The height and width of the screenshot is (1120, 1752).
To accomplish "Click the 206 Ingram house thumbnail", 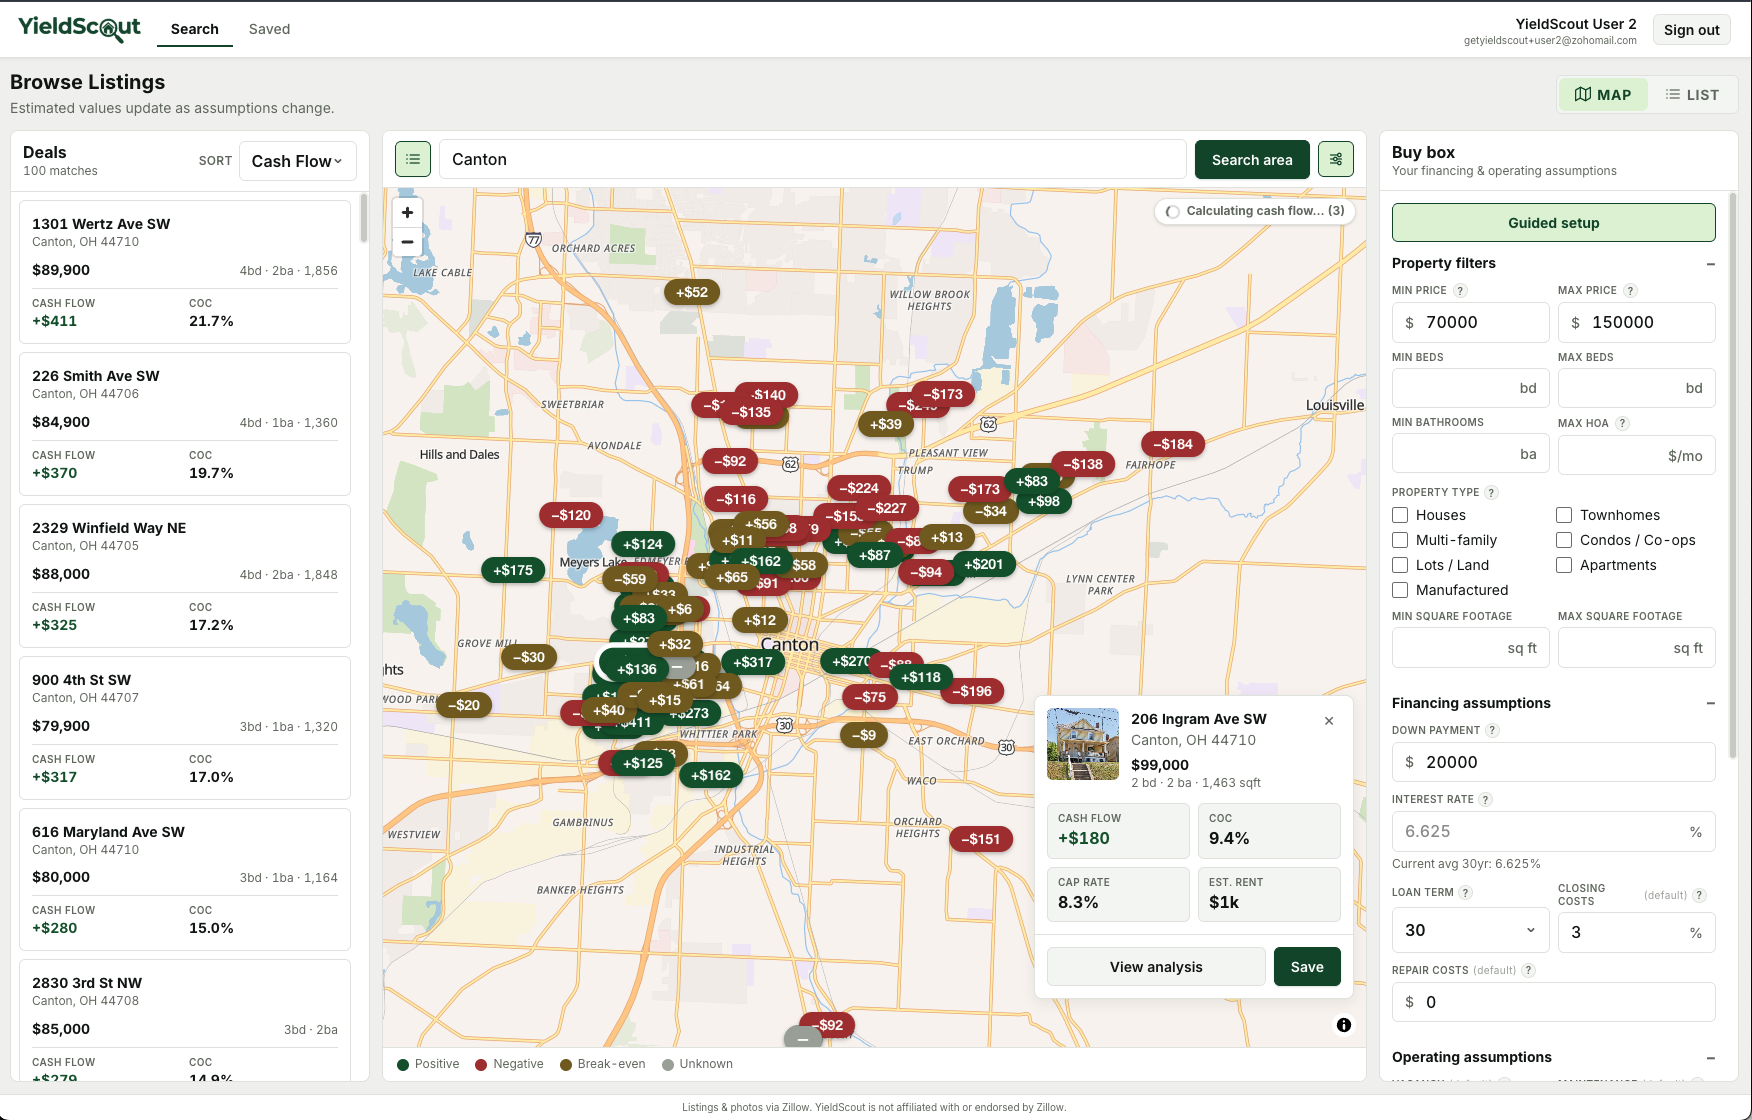I will [x=1083, y=744].
